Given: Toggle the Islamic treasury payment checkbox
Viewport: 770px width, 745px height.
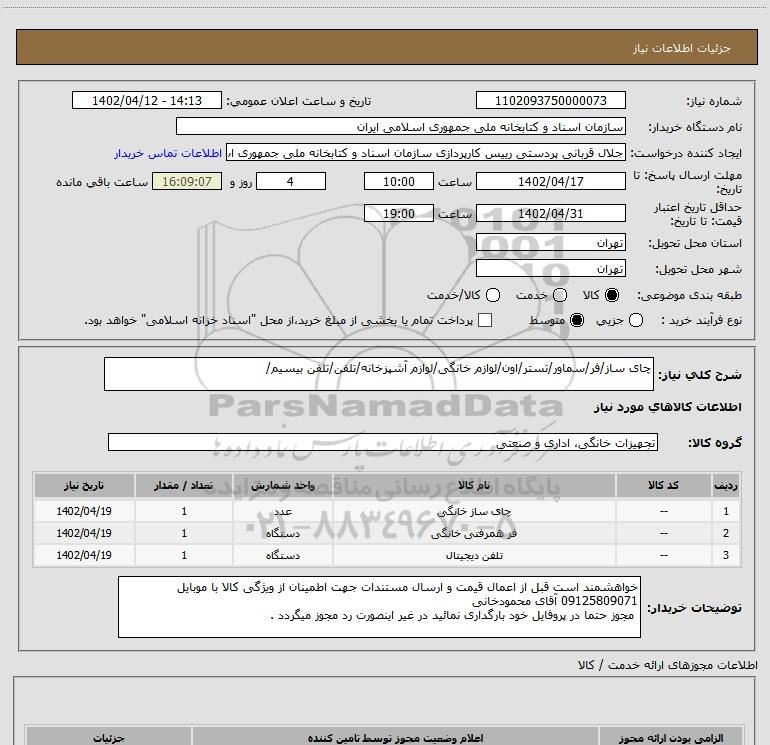Looking at the screenshot, I should click(x=485, y=320).
